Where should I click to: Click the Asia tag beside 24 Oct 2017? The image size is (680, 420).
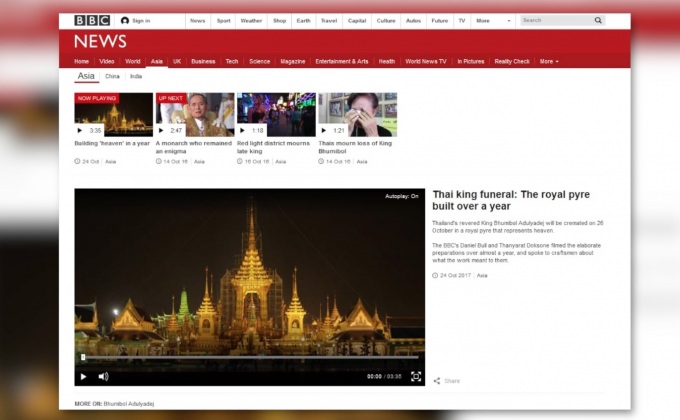pos(482,276)
